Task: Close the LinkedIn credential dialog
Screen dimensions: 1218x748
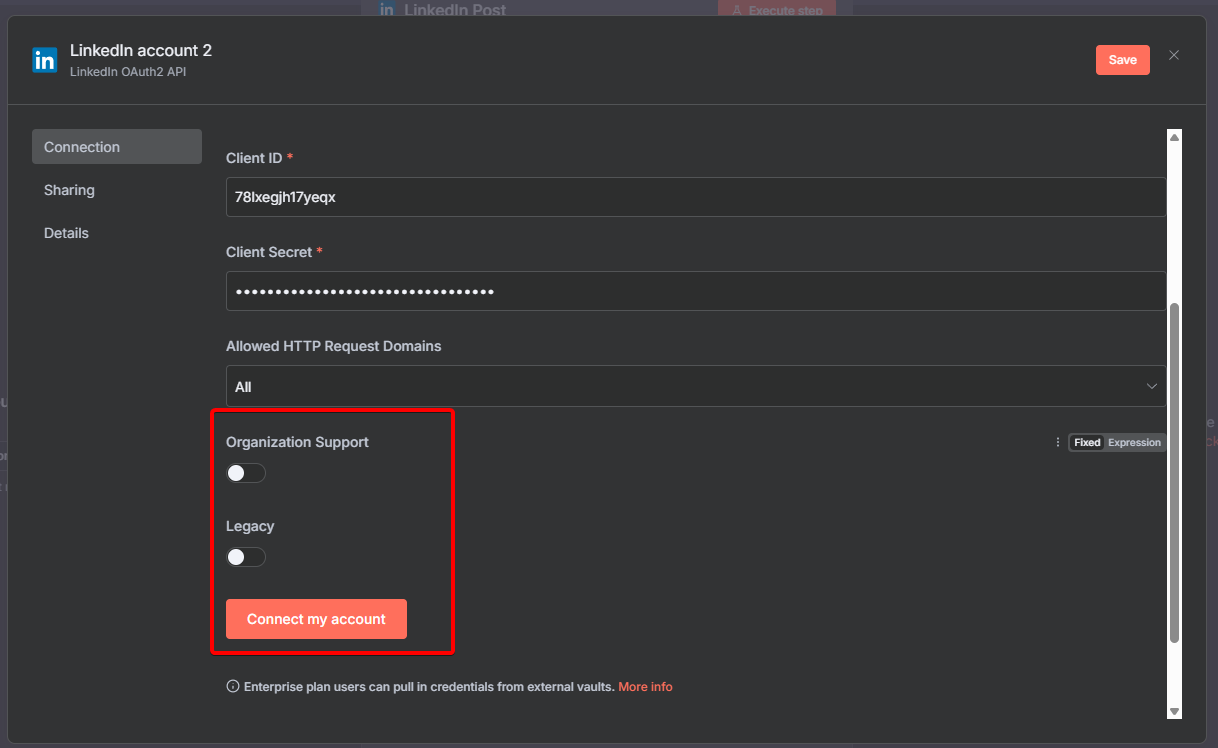Action: (x=1174, y=55)
